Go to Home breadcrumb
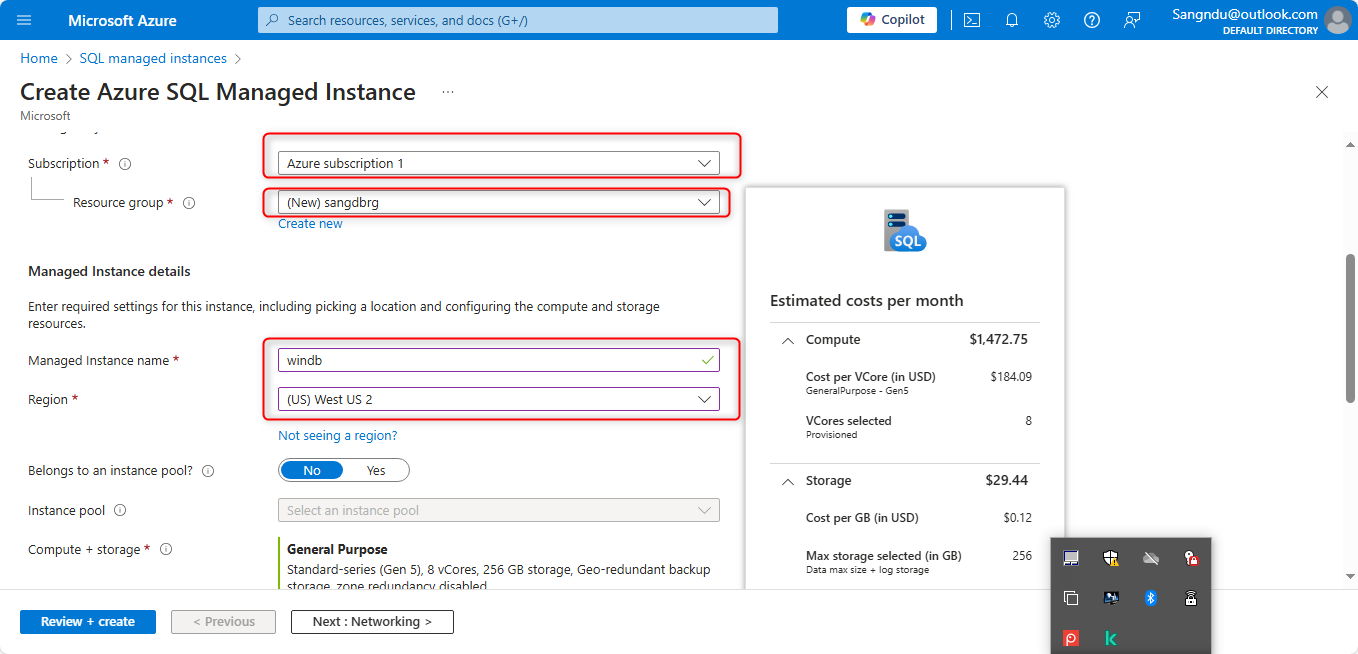The height and width of the screenshot is (654, 1358). pyautogui.click(x=39, y=59)
